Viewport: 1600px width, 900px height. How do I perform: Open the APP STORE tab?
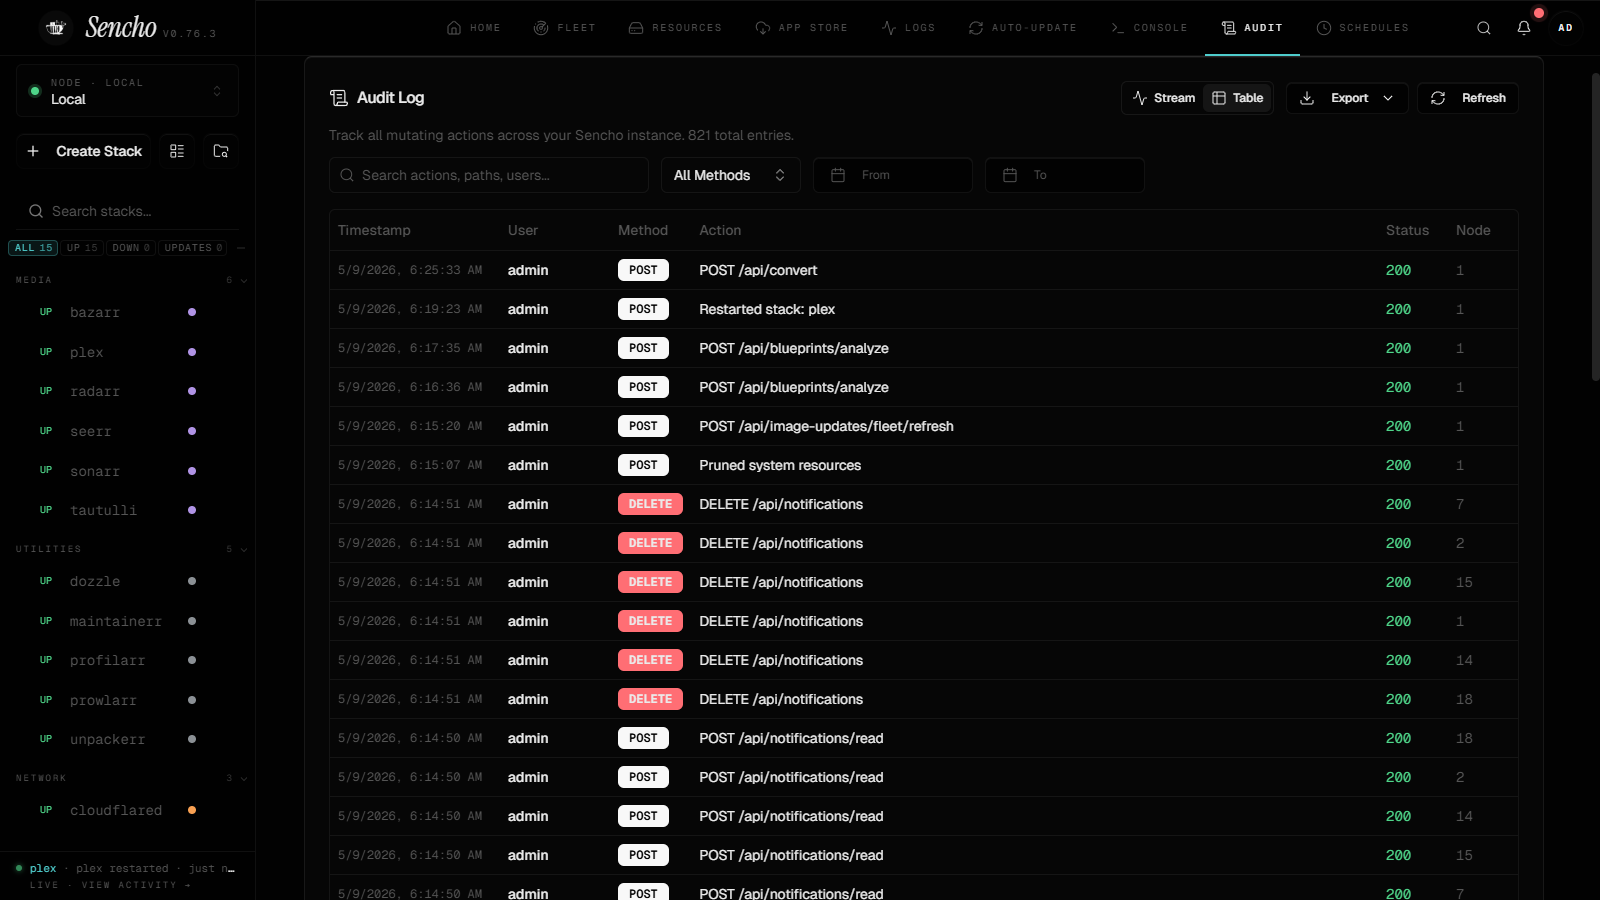pyautogui.click(x=801, y=28)
